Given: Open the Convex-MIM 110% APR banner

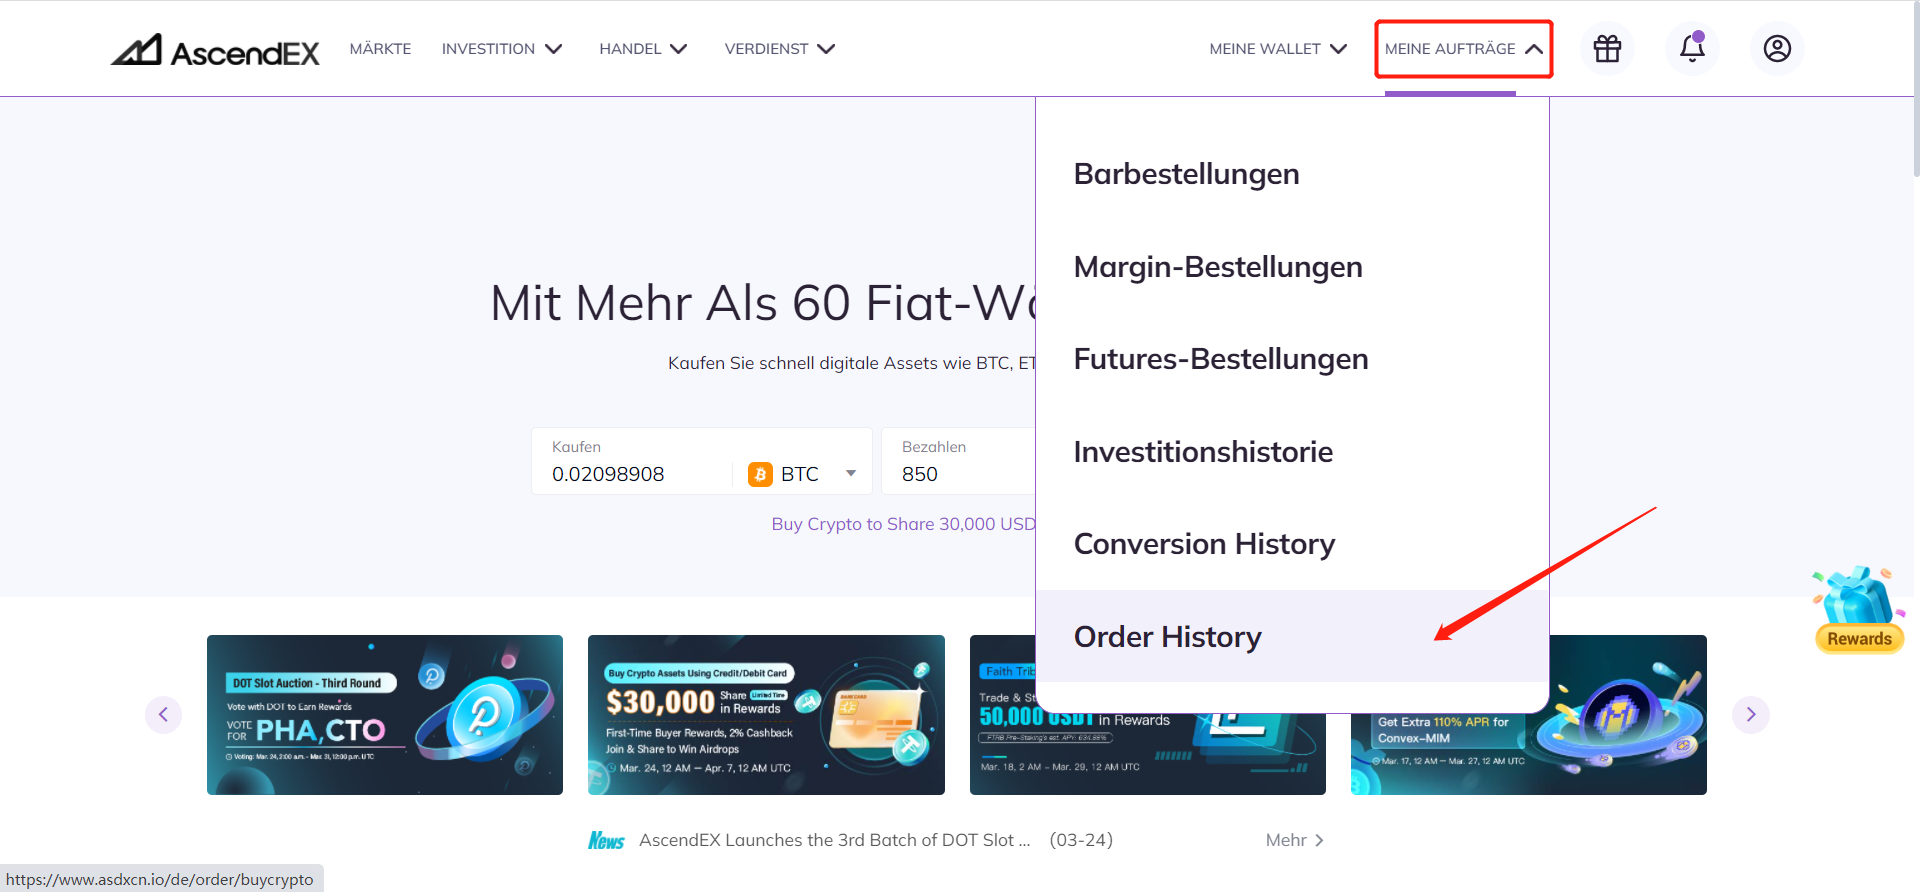Looking at the screenshot, I should [1528, 752].
